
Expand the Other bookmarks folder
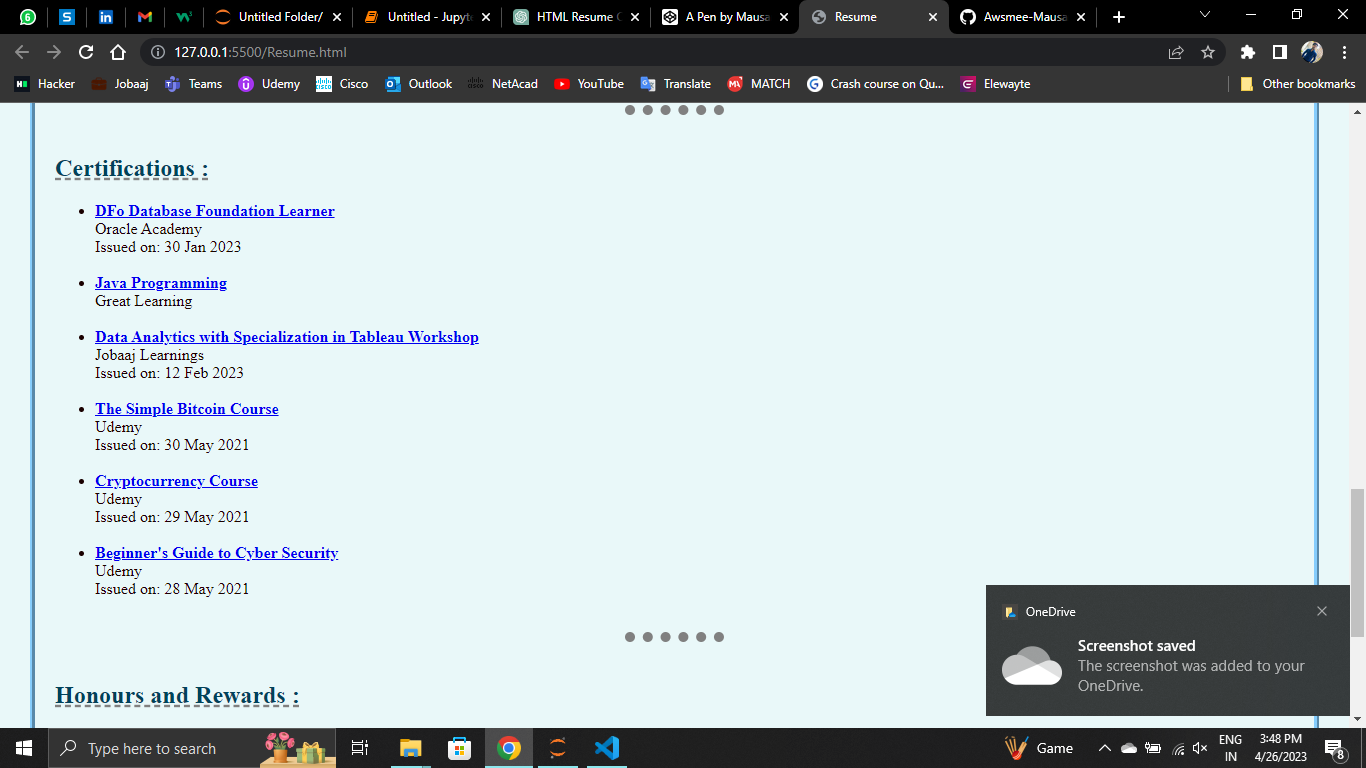click(1297, 84)
